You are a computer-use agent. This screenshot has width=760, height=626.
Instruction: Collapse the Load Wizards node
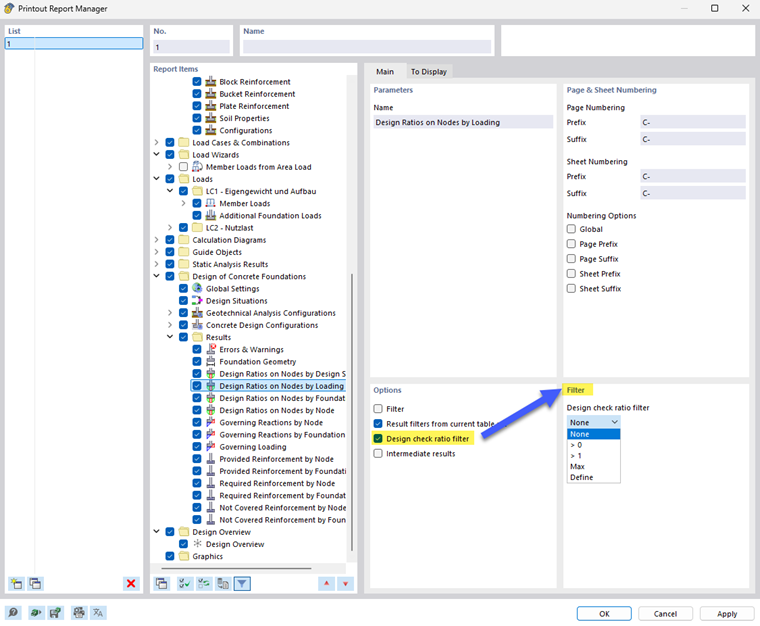tap(156, 155)
